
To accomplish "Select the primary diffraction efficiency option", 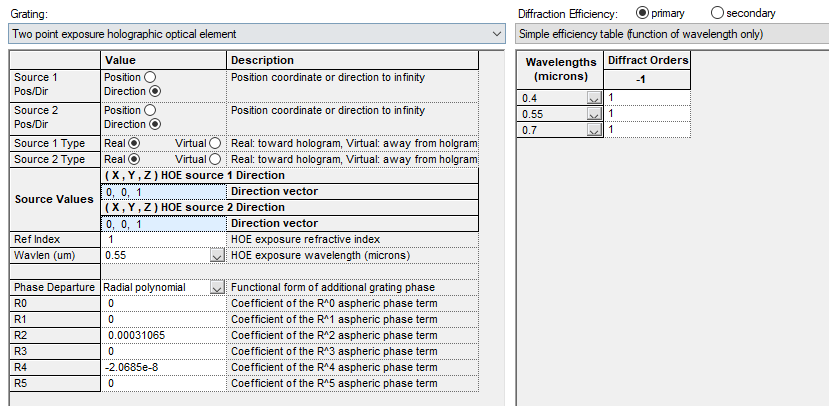I will pos(642,13).
